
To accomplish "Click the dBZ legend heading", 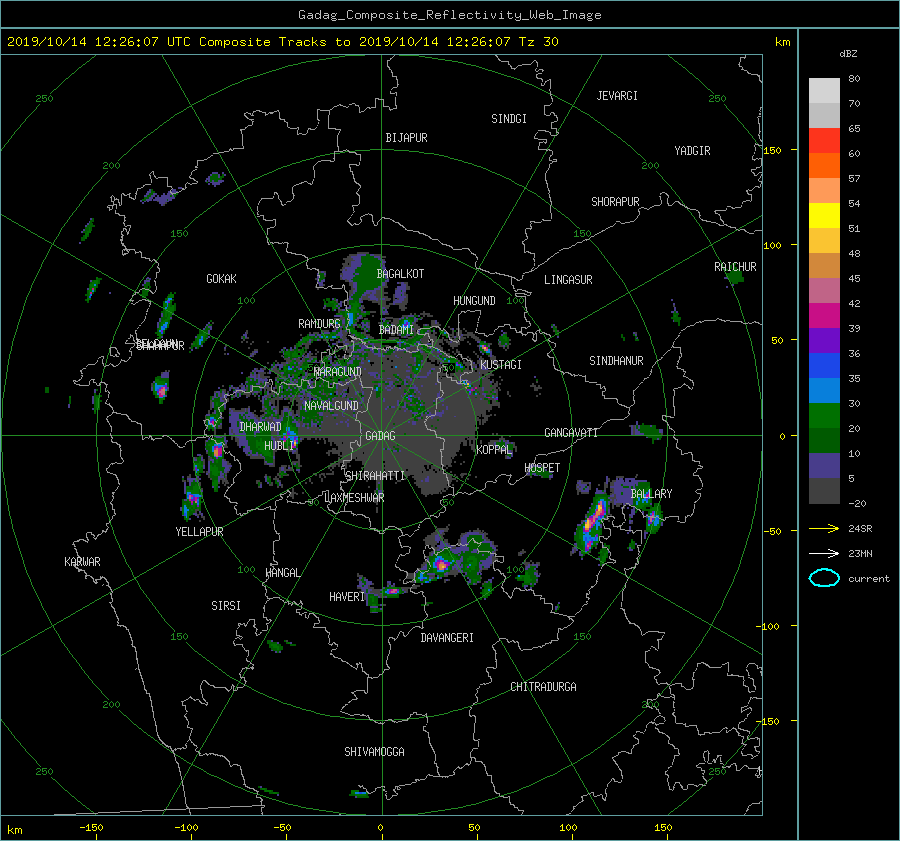I will coord(848,54).
